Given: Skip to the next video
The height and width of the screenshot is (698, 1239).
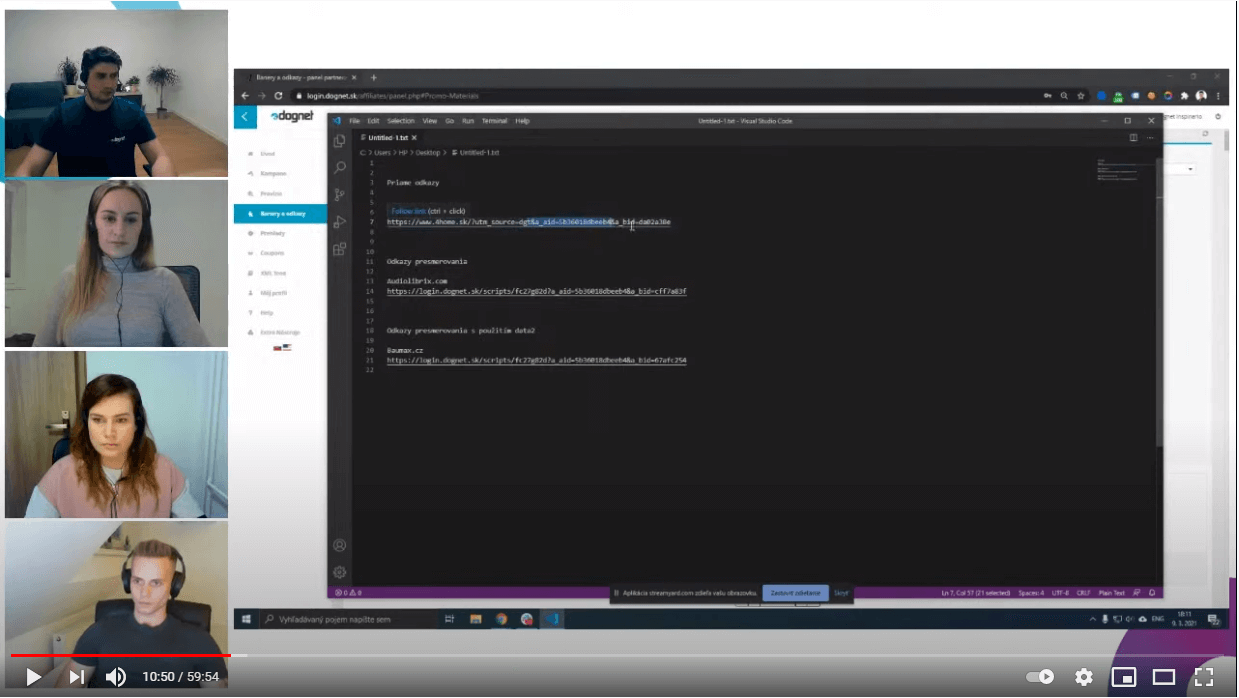Looking at the screenshot, I should (76, 677).
